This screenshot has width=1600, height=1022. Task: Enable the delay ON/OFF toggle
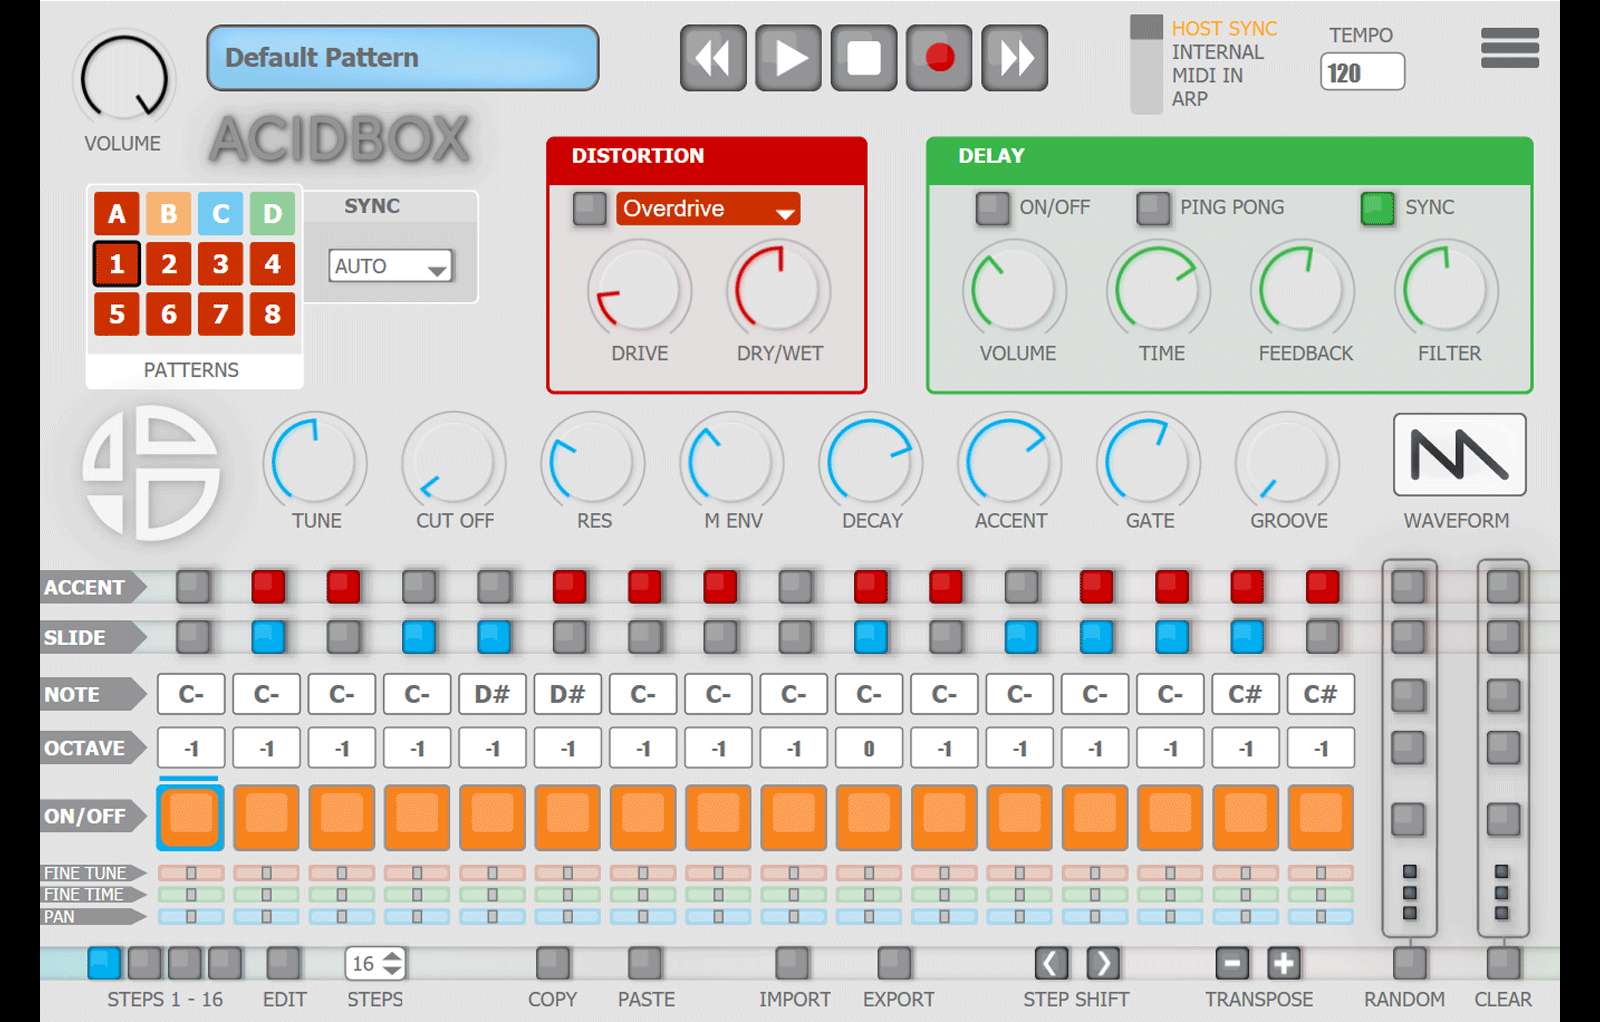(992, 208)
